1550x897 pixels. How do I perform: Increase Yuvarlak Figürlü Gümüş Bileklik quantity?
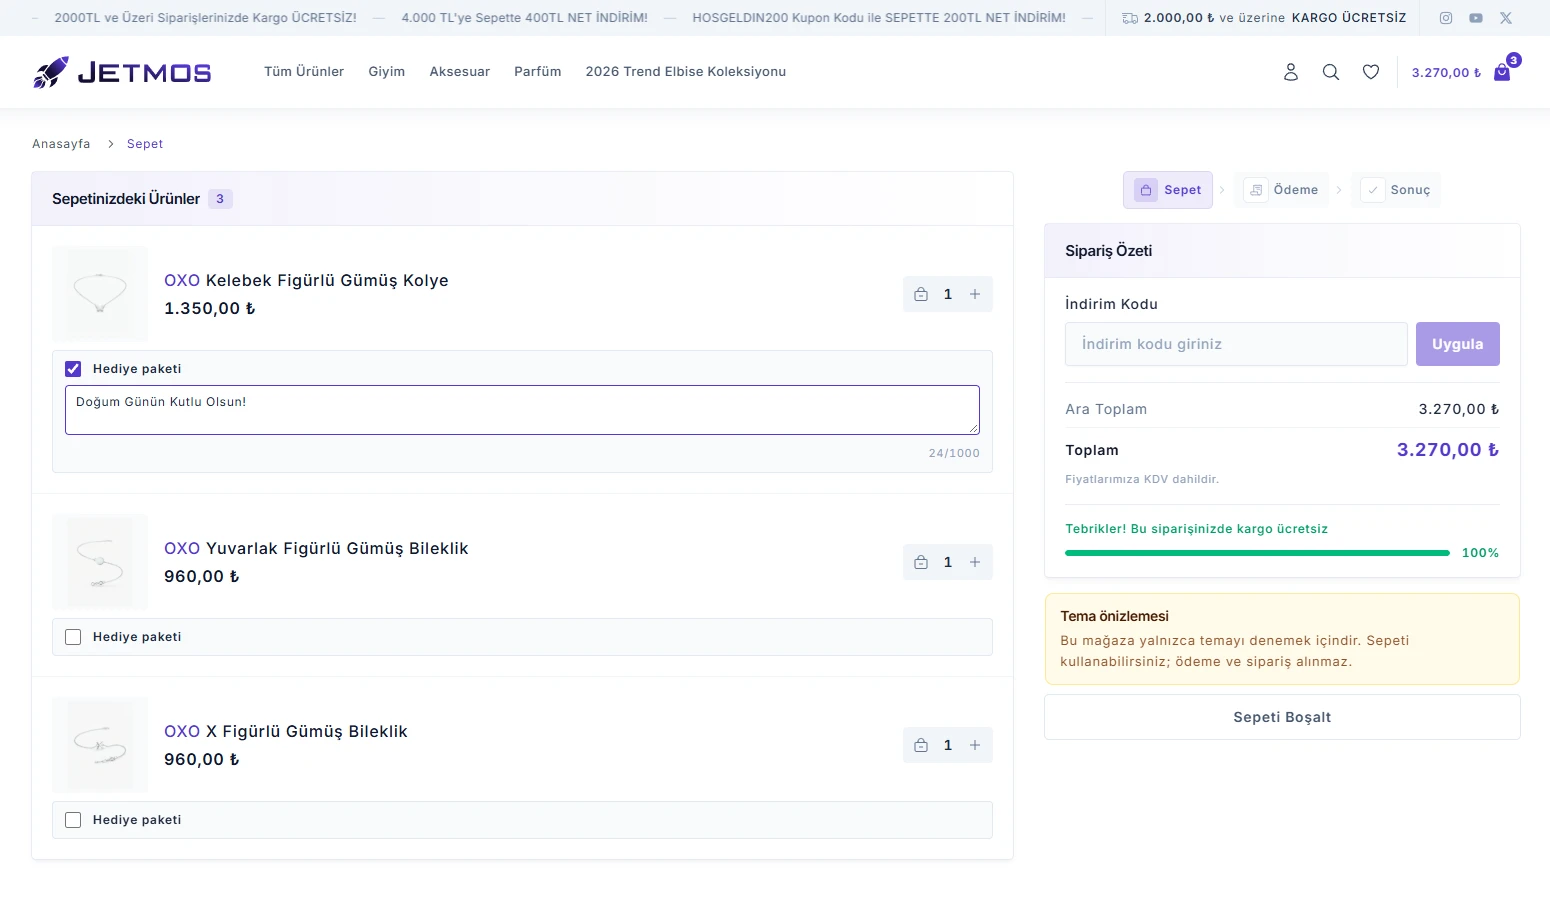coord(975,562)
